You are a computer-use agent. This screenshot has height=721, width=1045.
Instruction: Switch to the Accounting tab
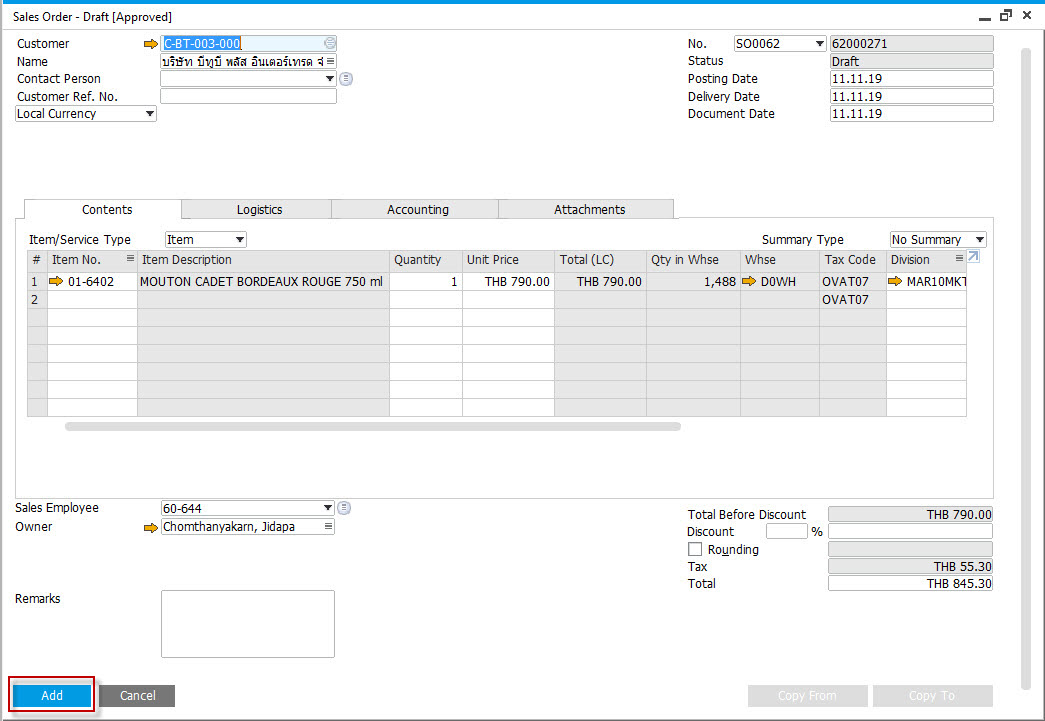click(418, 209)
